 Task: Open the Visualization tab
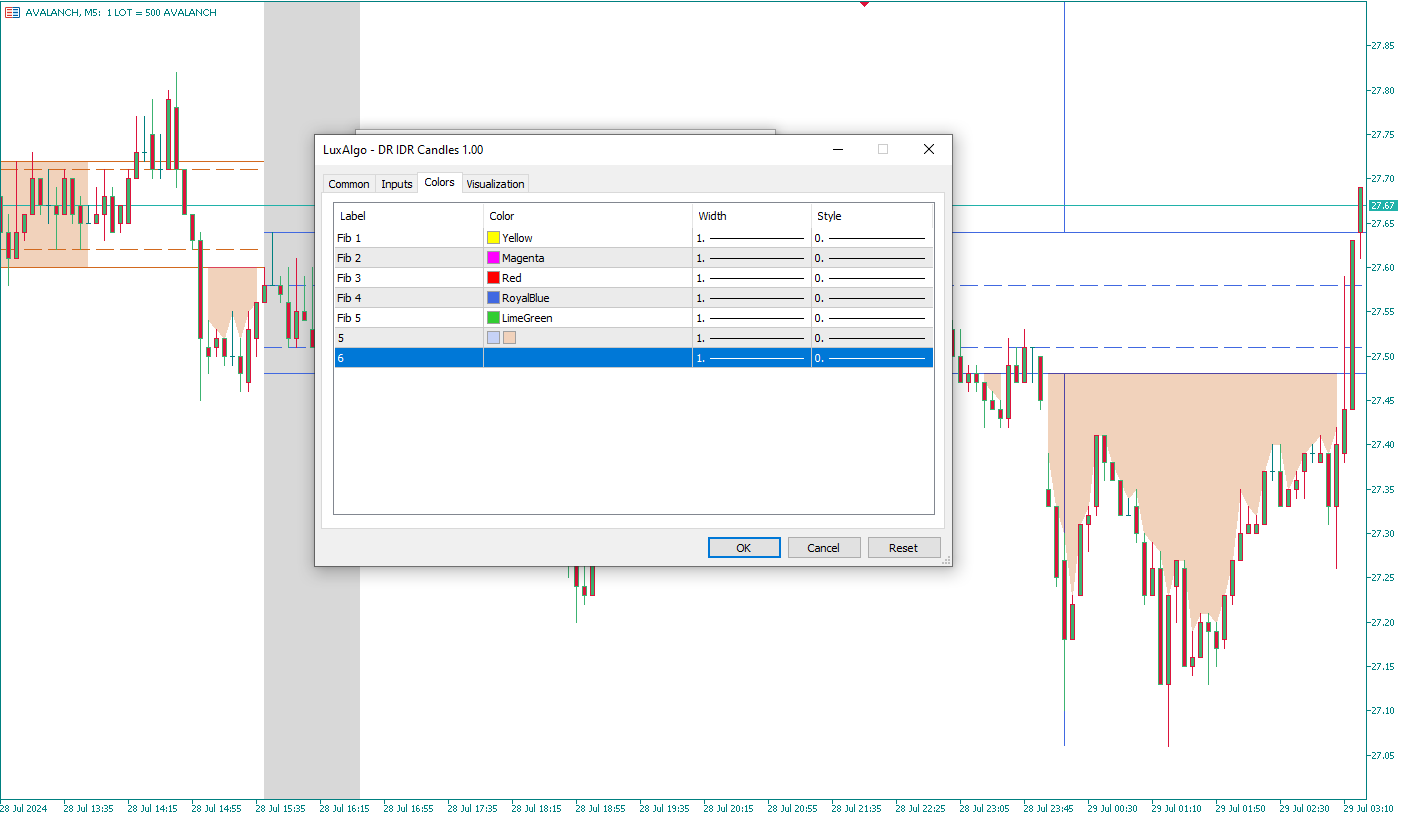495,184
